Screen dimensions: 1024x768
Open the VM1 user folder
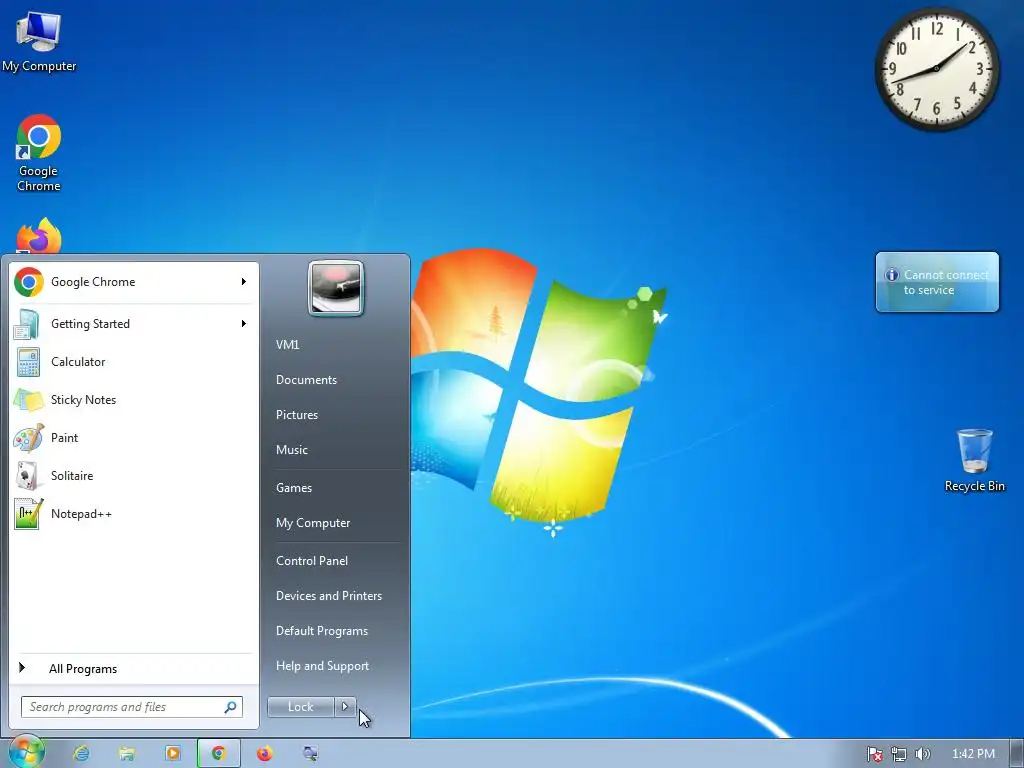[x=287, y=345]
